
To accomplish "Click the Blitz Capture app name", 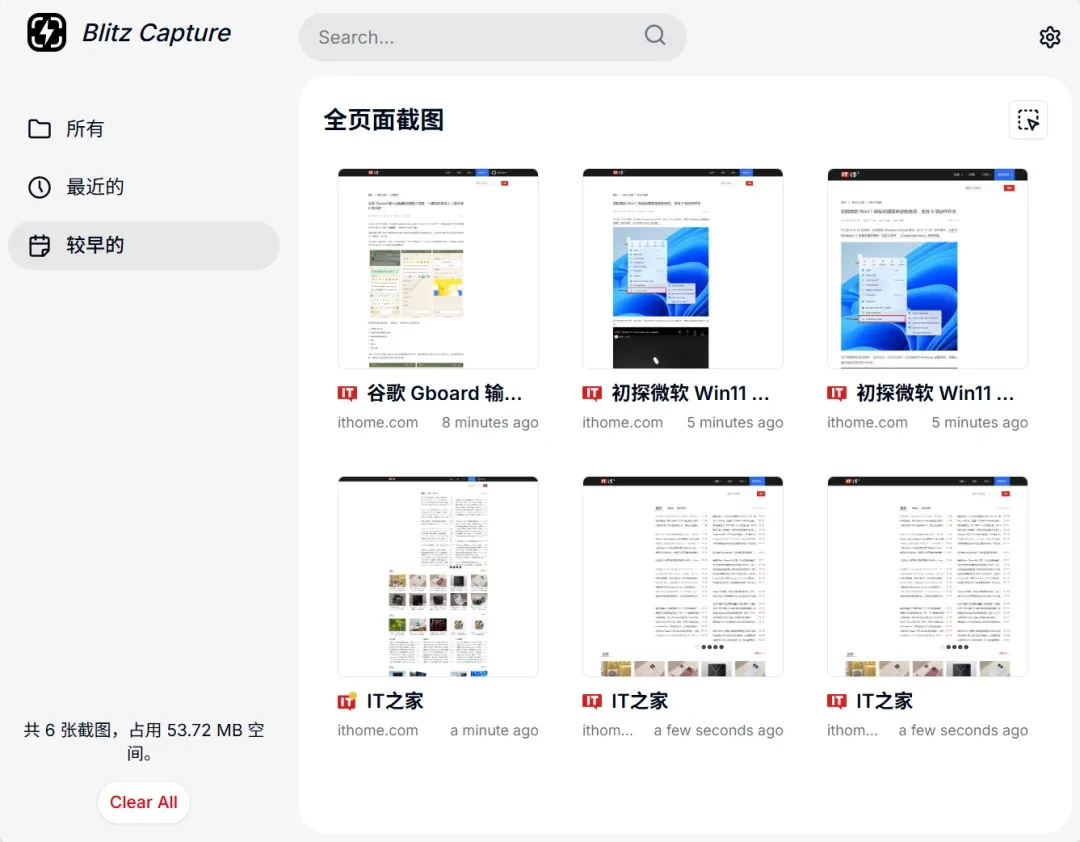I will point(156,32).
